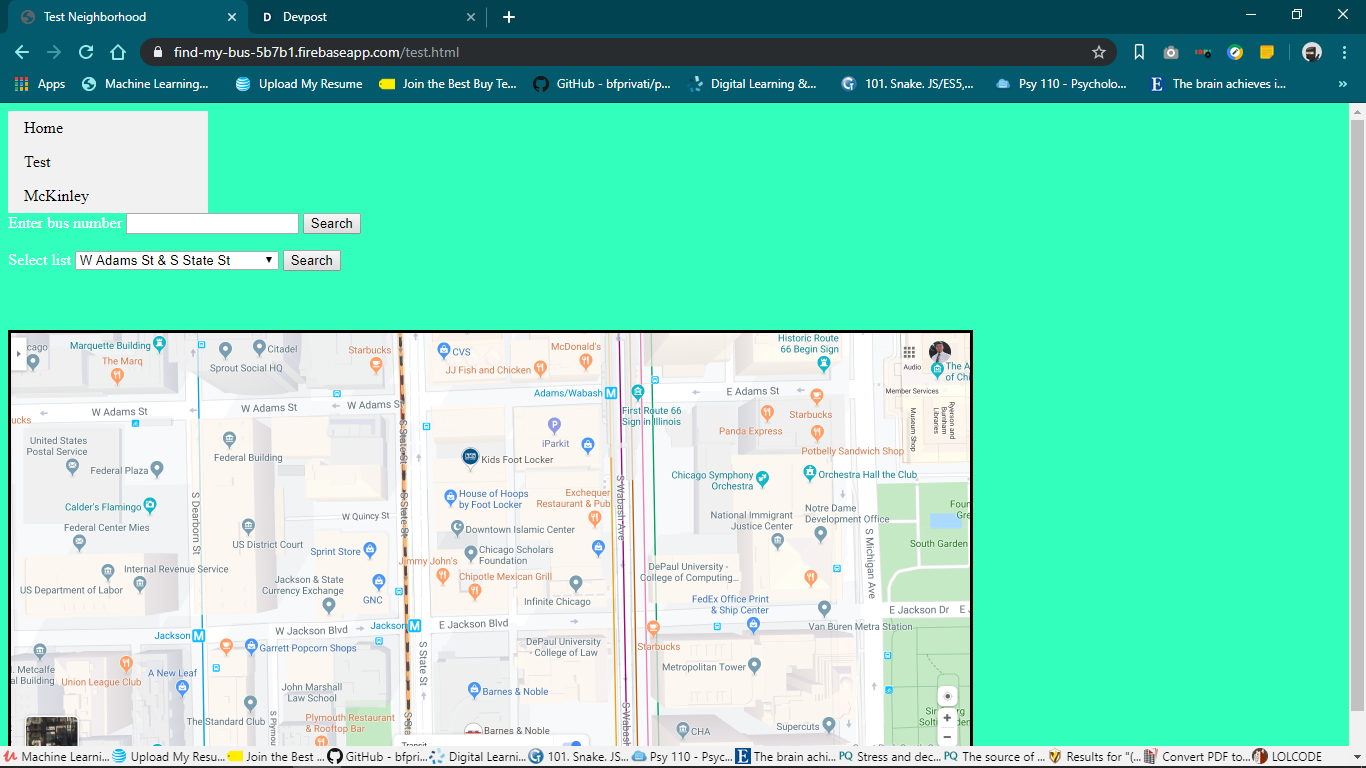This screenshot has height=768, width=1366.
Task: Reload the page with the refresh icon
Action: point(86,52)
